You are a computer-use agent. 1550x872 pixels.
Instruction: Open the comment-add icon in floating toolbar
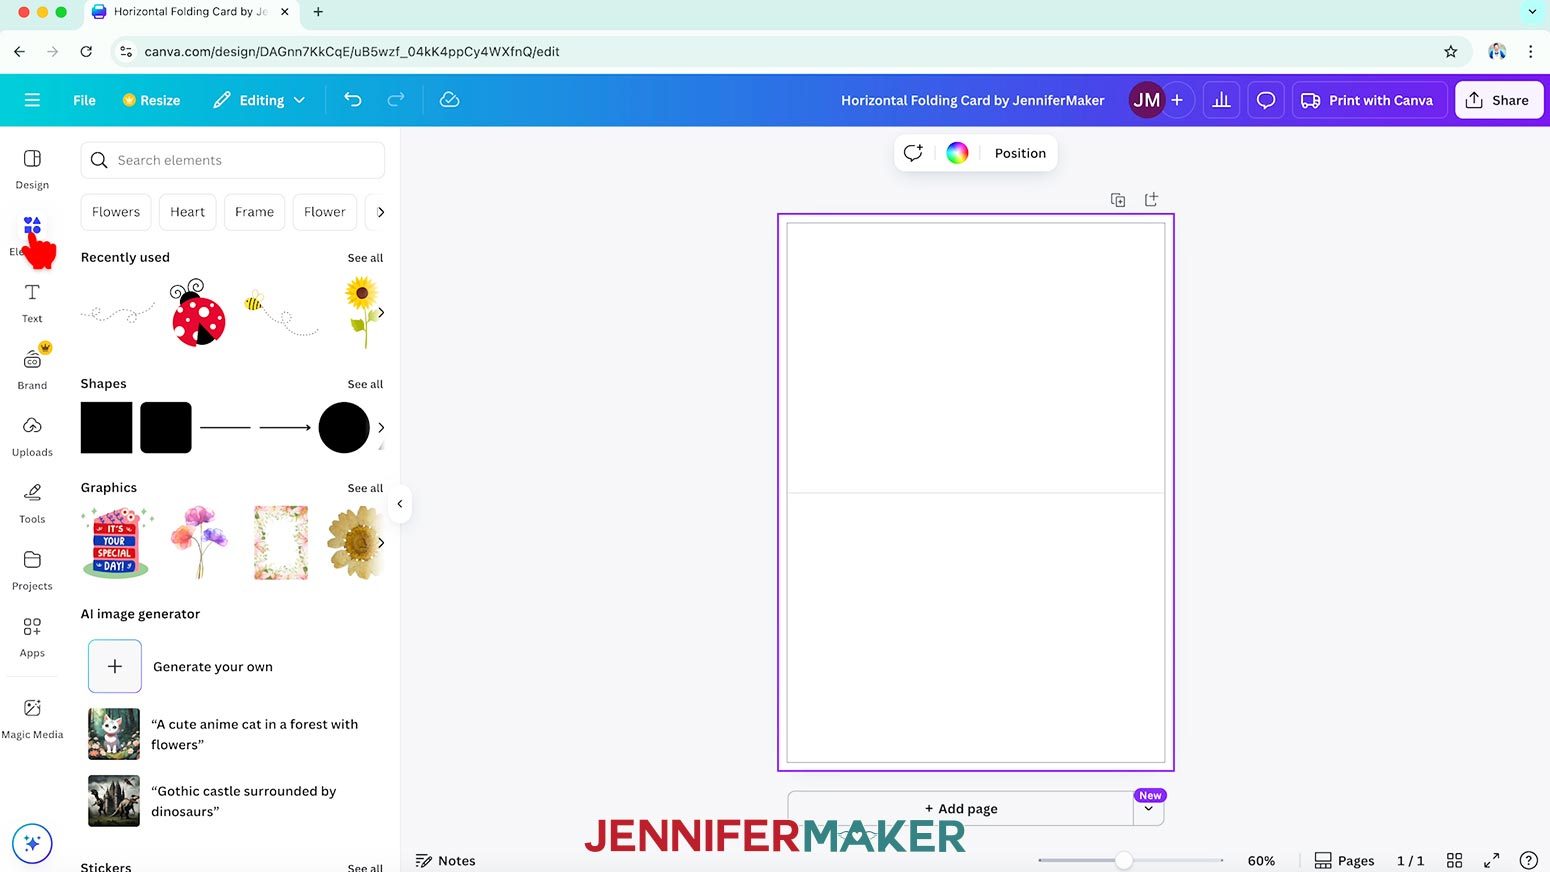[913, 153]
